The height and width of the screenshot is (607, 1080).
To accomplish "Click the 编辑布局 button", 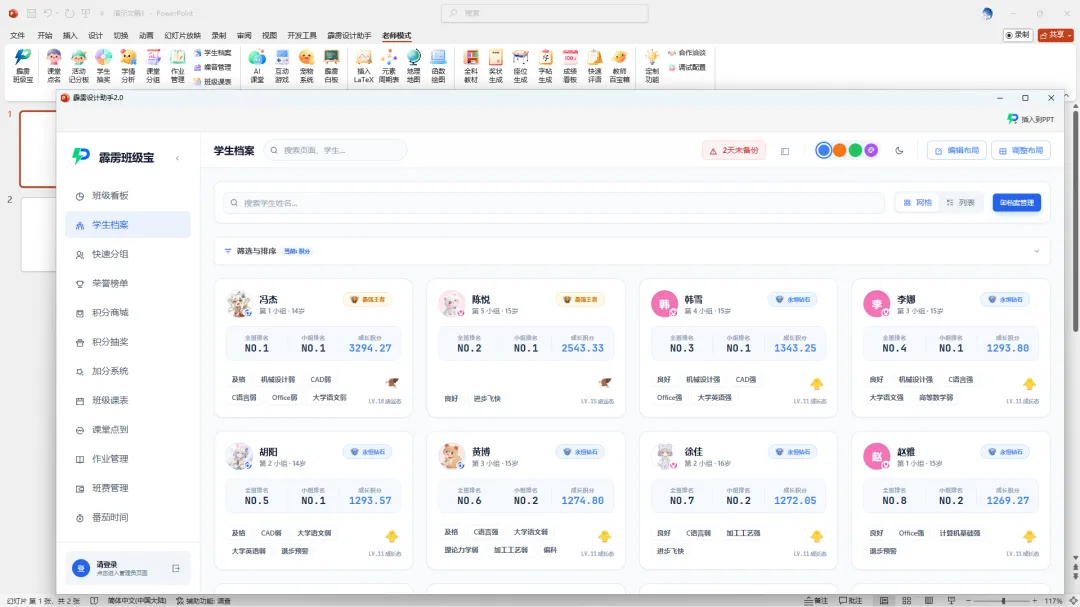I will (x=957, y=150).
